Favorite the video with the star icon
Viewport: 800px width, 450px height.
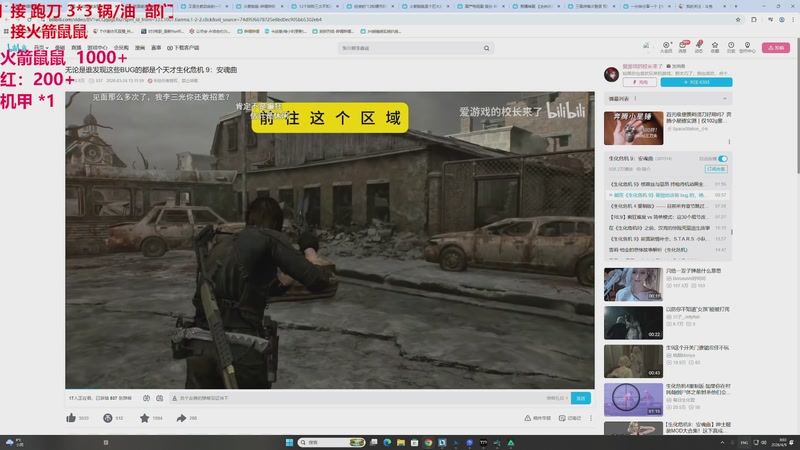pos(145,418)
